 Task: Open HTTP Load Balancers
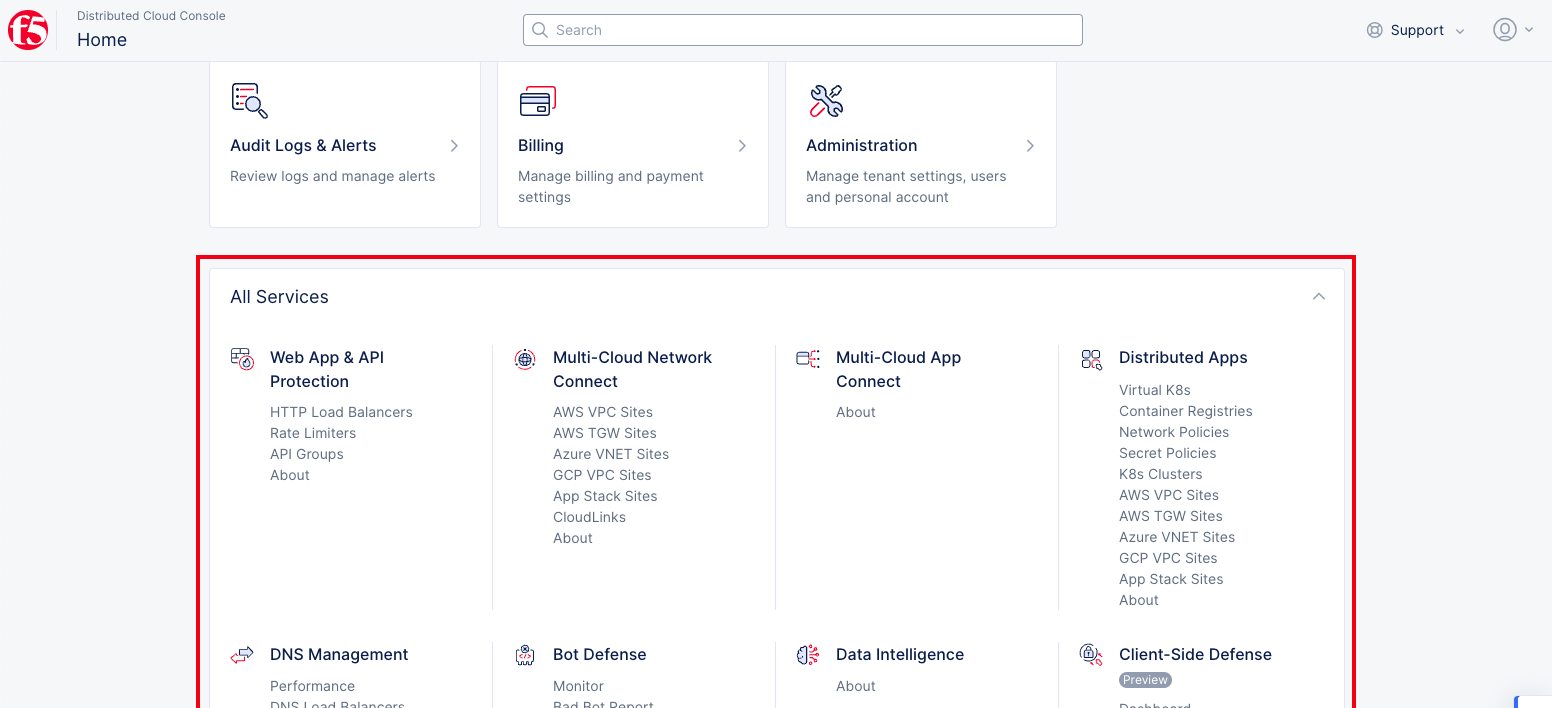[x=341, y=411]
